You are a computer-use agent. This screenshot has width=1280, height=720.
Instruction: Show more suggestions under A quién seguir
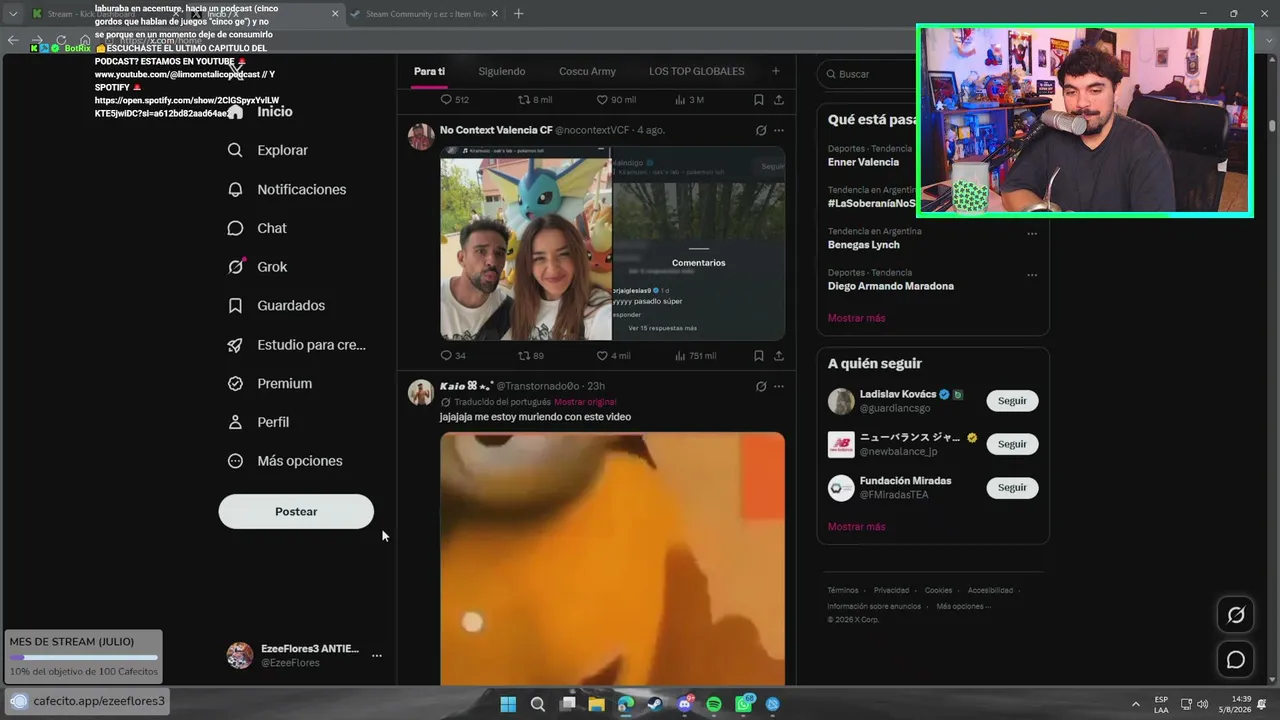pyautogui.click(x=856, y=527)
